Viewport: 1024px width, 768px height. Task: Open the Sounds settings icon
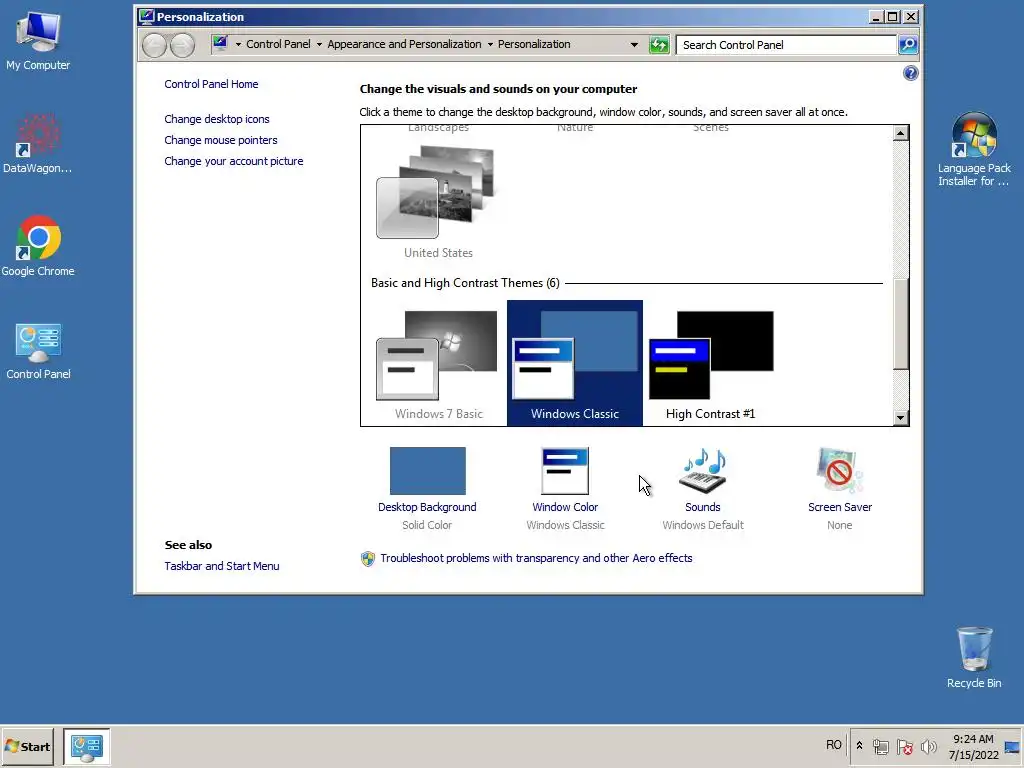703,471
